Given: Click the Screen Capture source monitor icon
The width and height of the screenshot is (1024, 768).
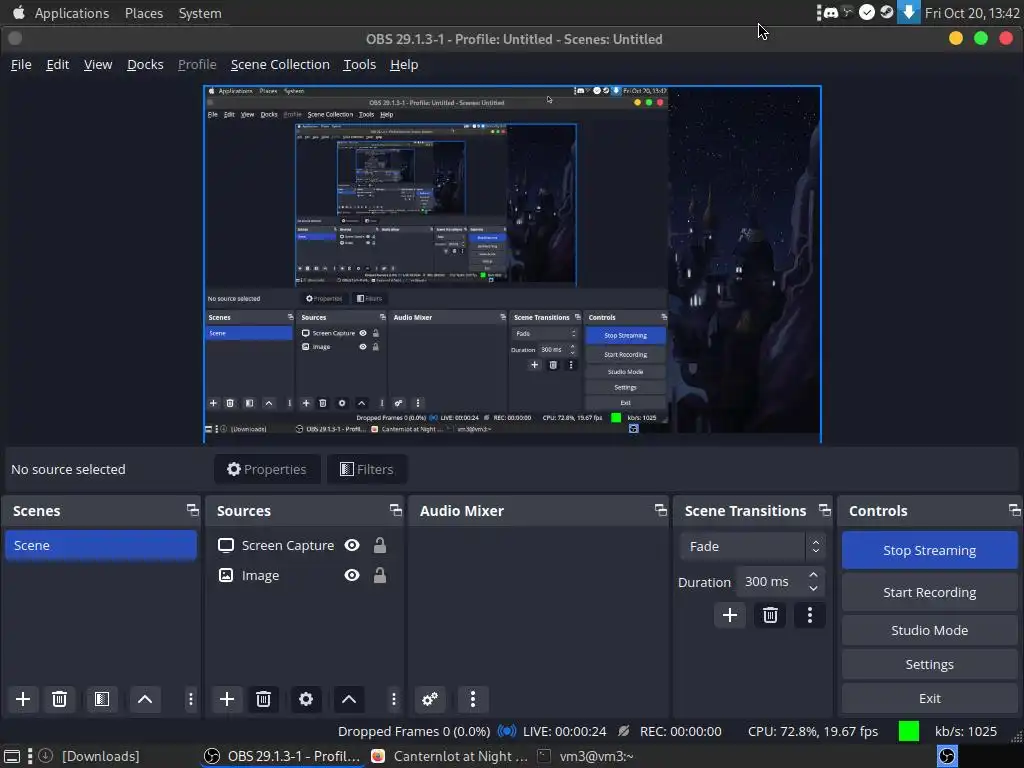Looking at the screenshot, I should 226,545.
